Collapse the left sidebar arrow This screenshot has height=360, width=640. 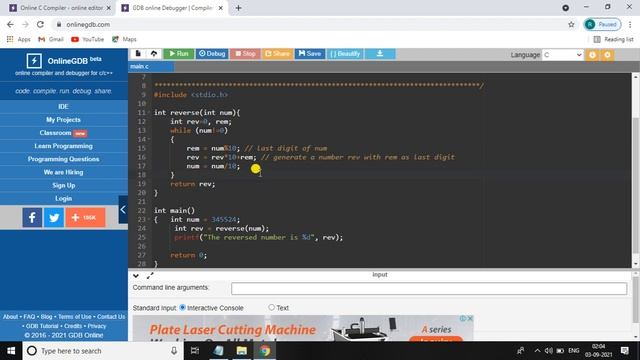tap(123, 210)
